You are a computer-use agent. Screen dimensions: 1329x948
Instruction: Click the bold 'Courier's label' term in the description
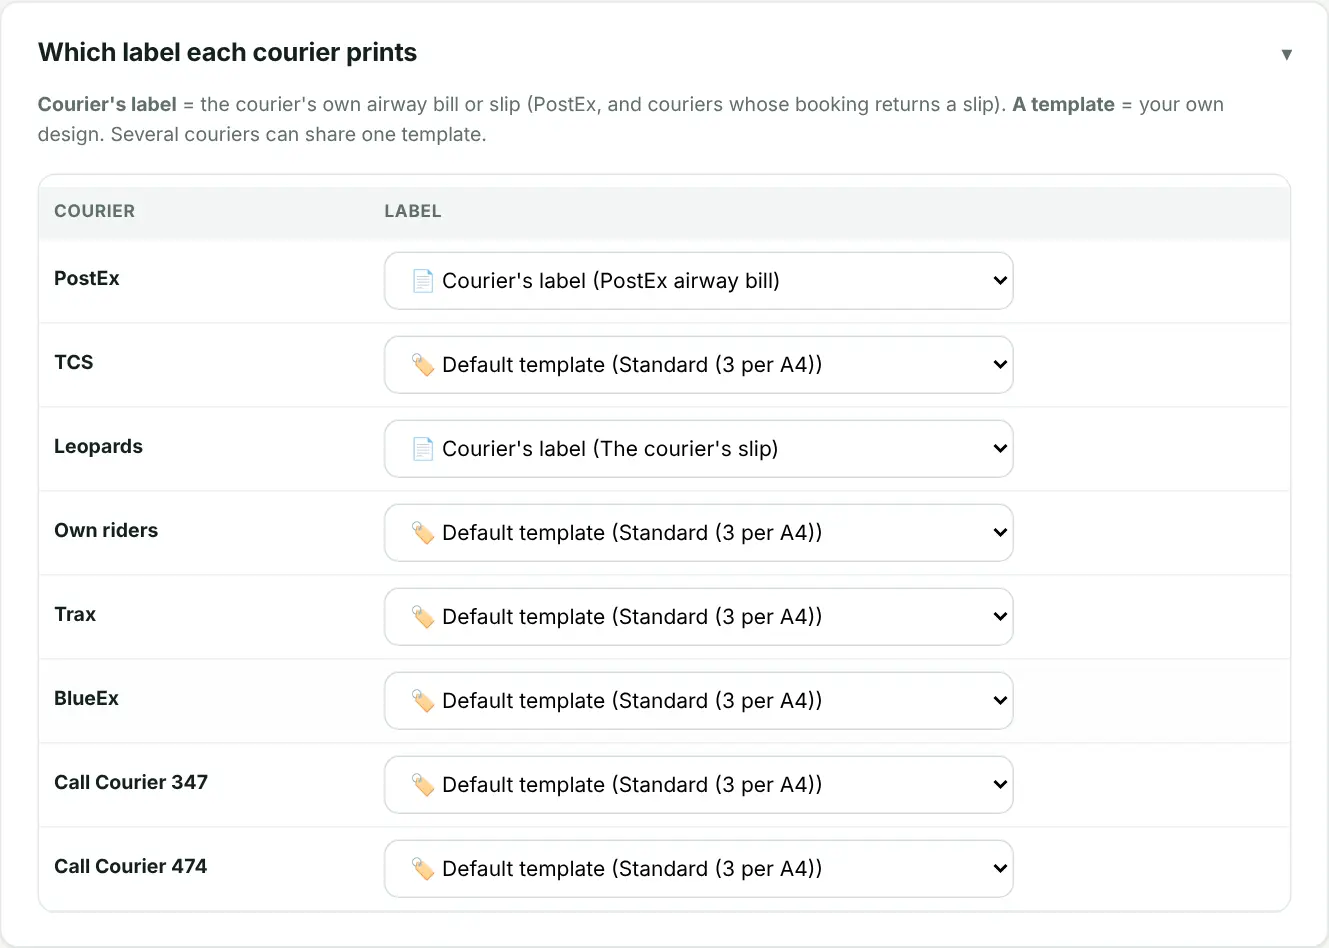point(107,105)
